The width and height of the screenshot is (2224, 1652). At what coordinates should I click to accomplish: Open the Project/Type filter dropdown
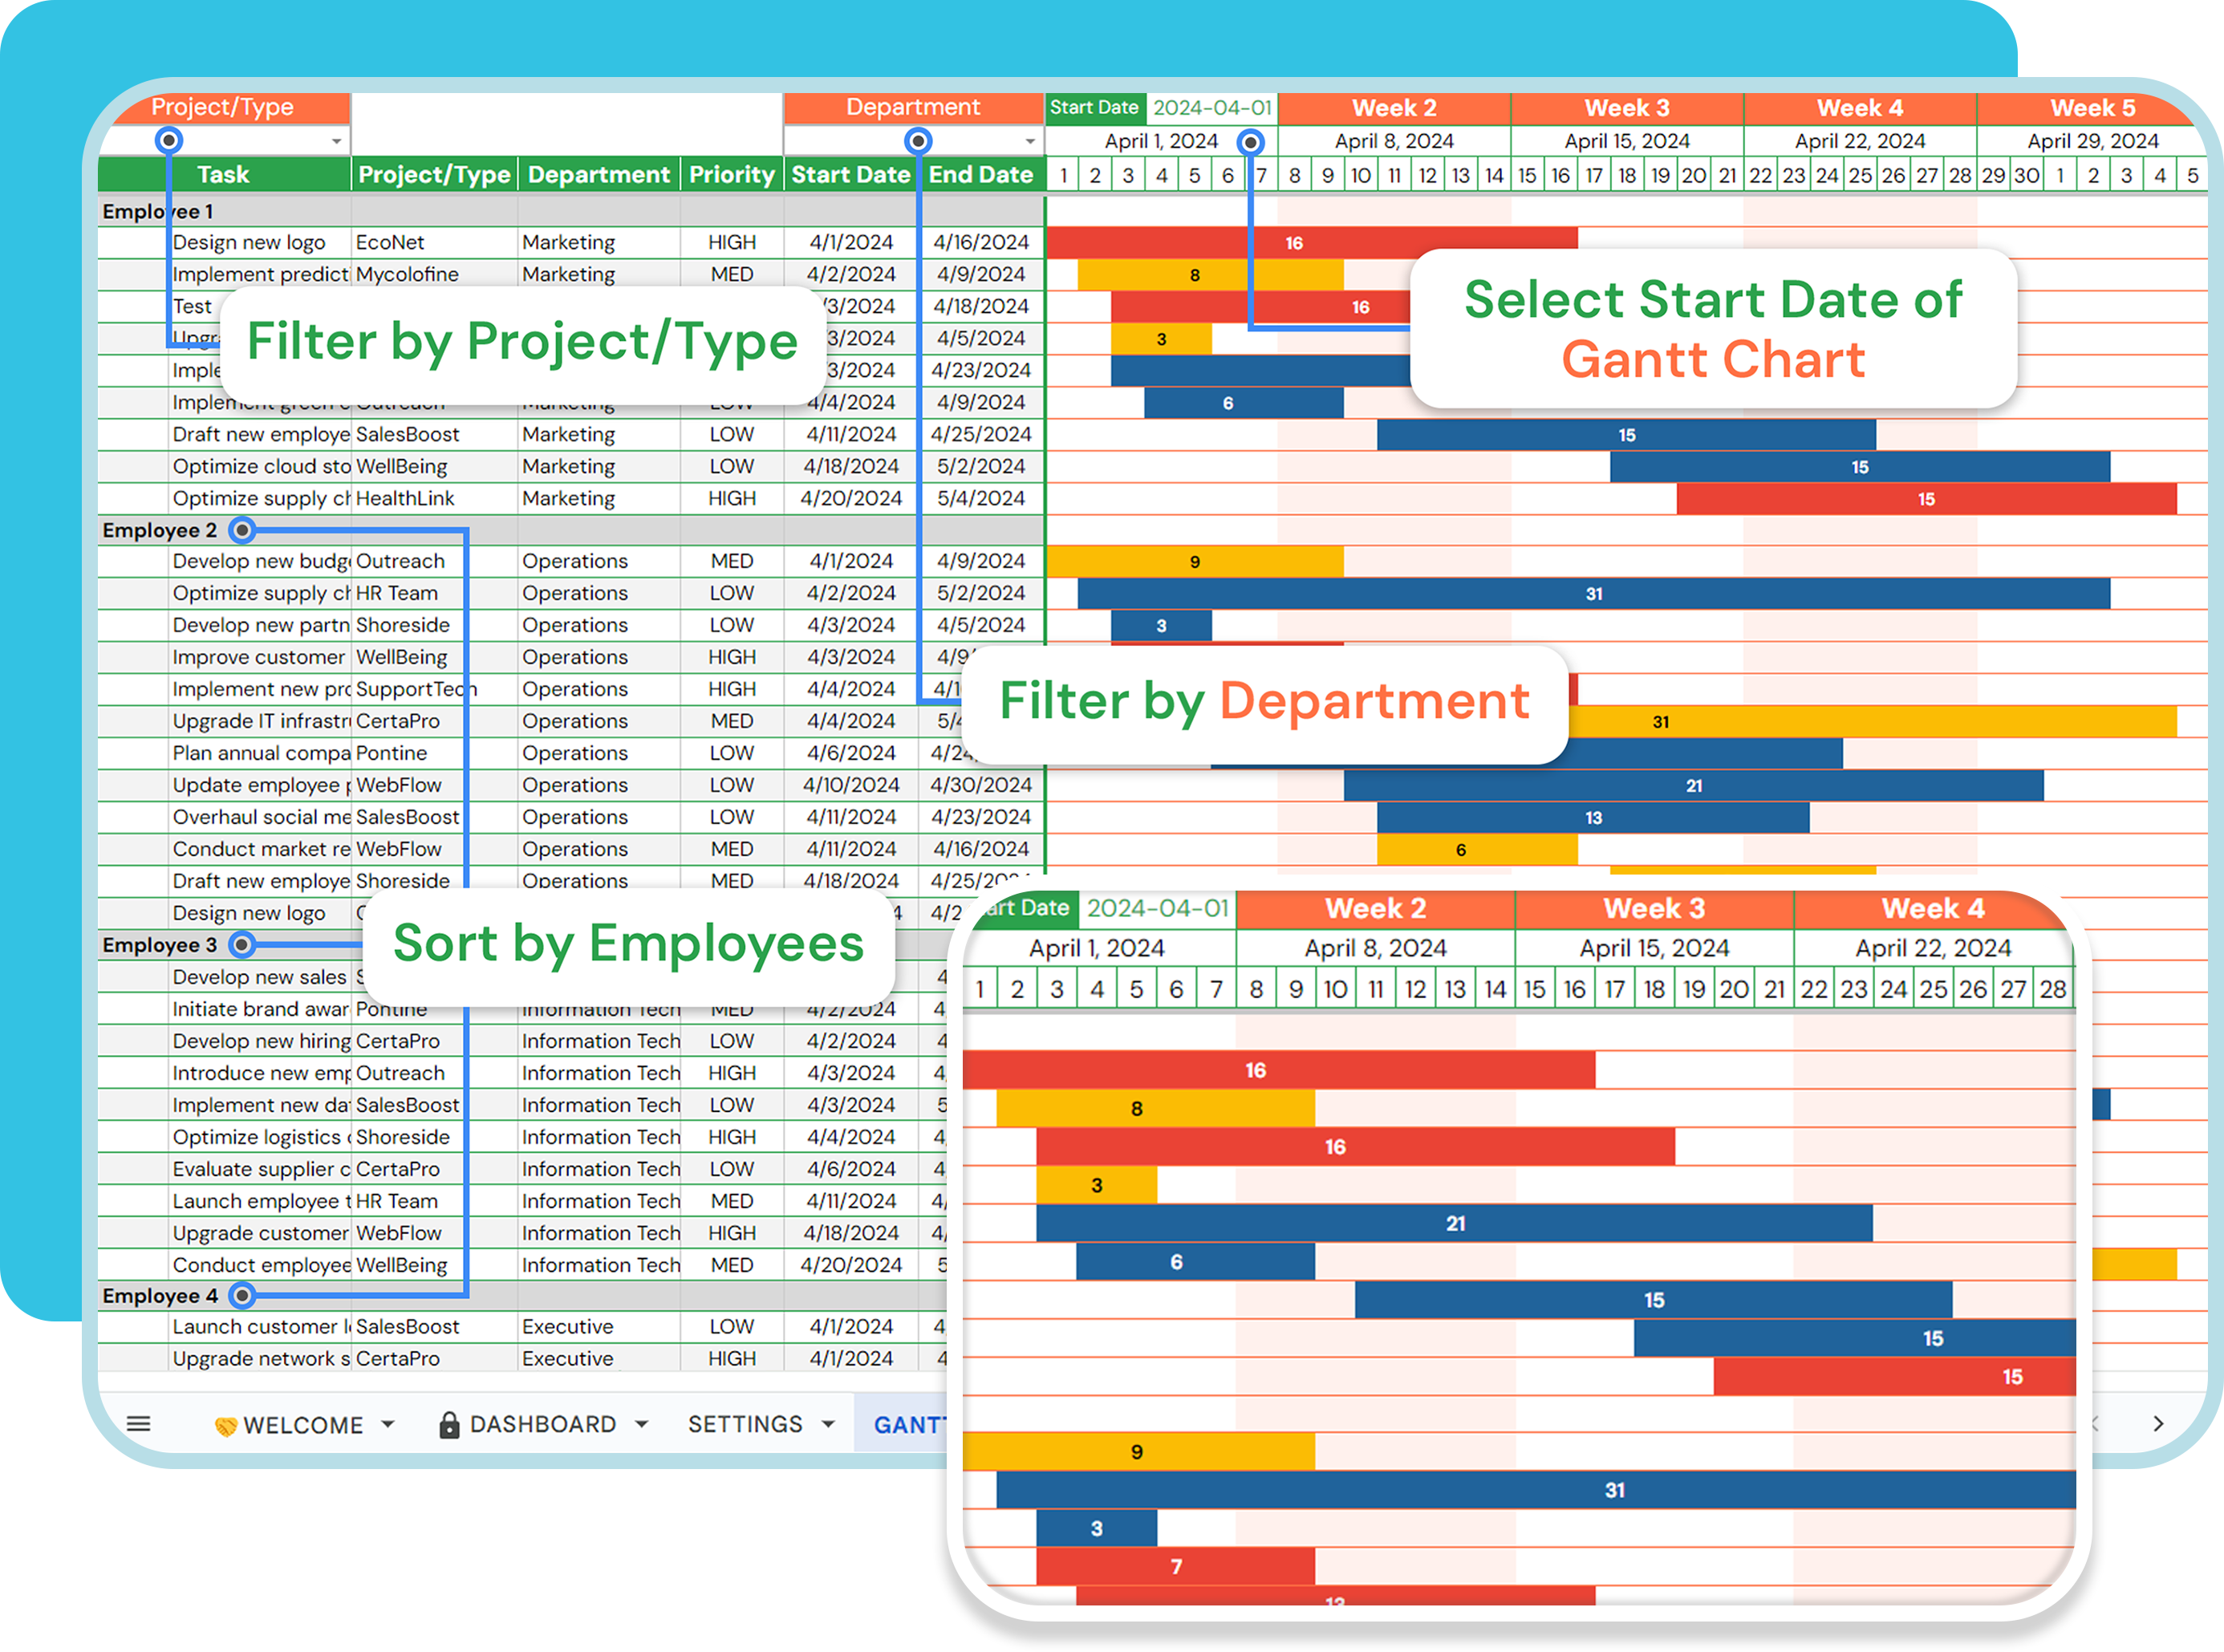click(x=337, y=141)
